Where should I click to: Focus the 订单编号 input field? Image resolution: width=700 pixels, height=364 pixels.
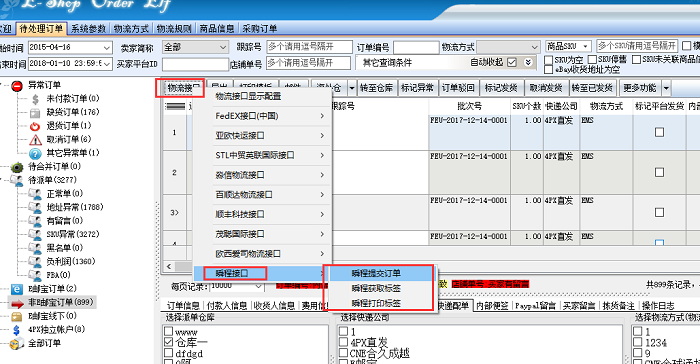pos(416,47)
